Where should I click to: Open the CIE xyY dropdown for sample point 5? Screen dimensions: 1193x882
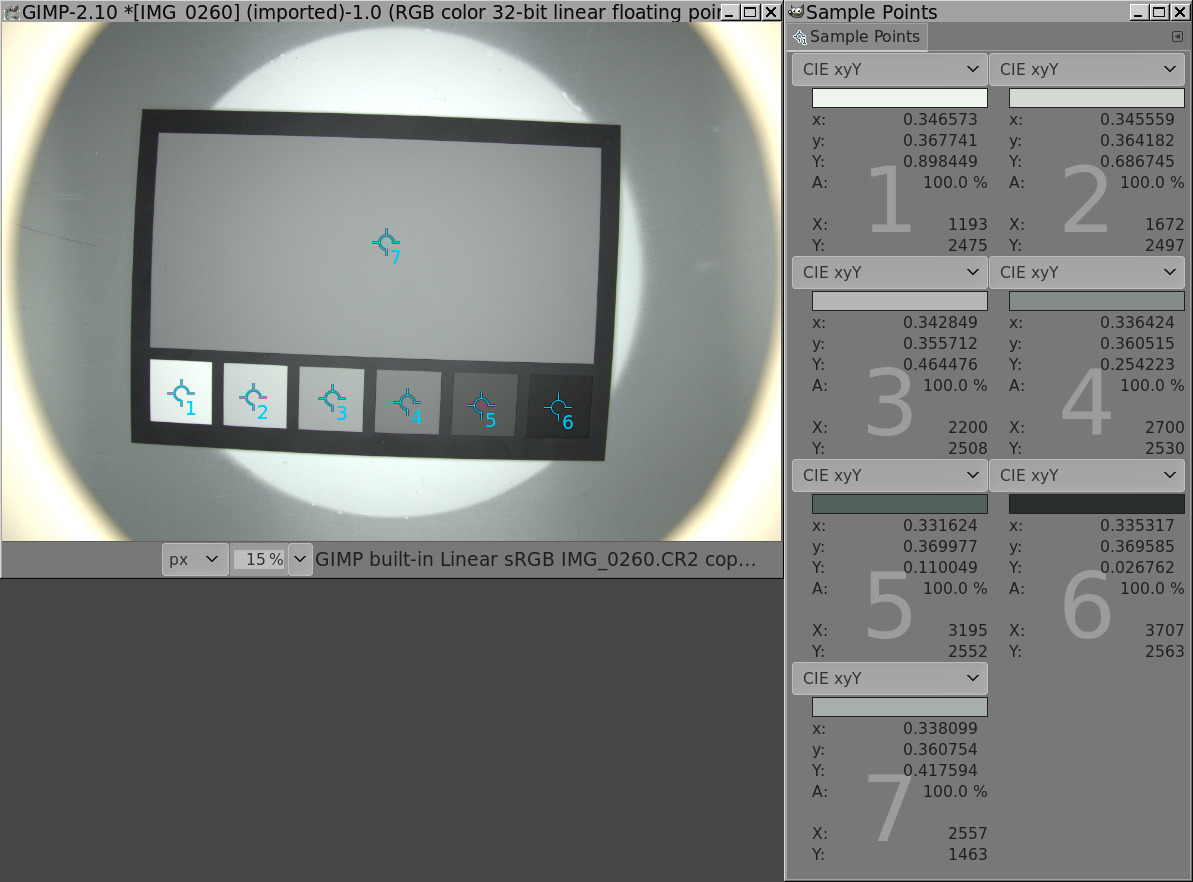click(889, 476)
